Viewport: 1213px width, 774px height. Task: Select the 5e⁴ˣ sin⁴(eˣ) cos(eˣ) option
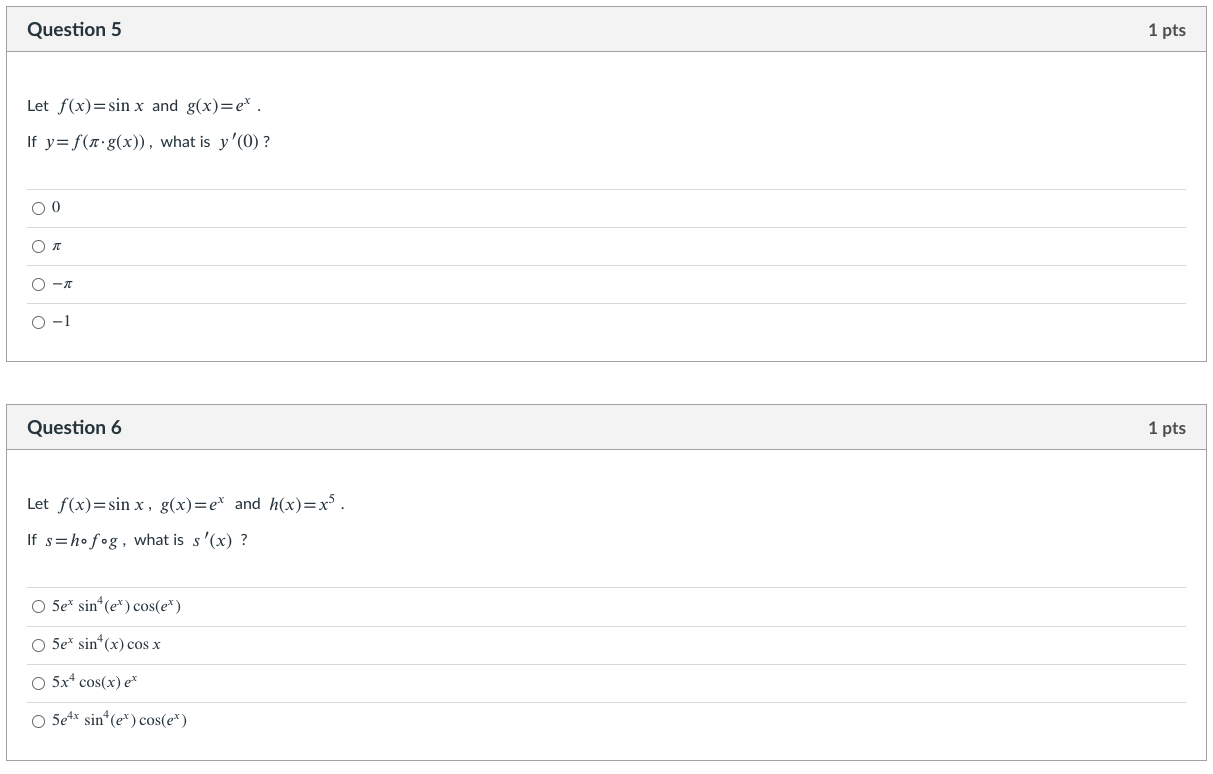(38, 720)
